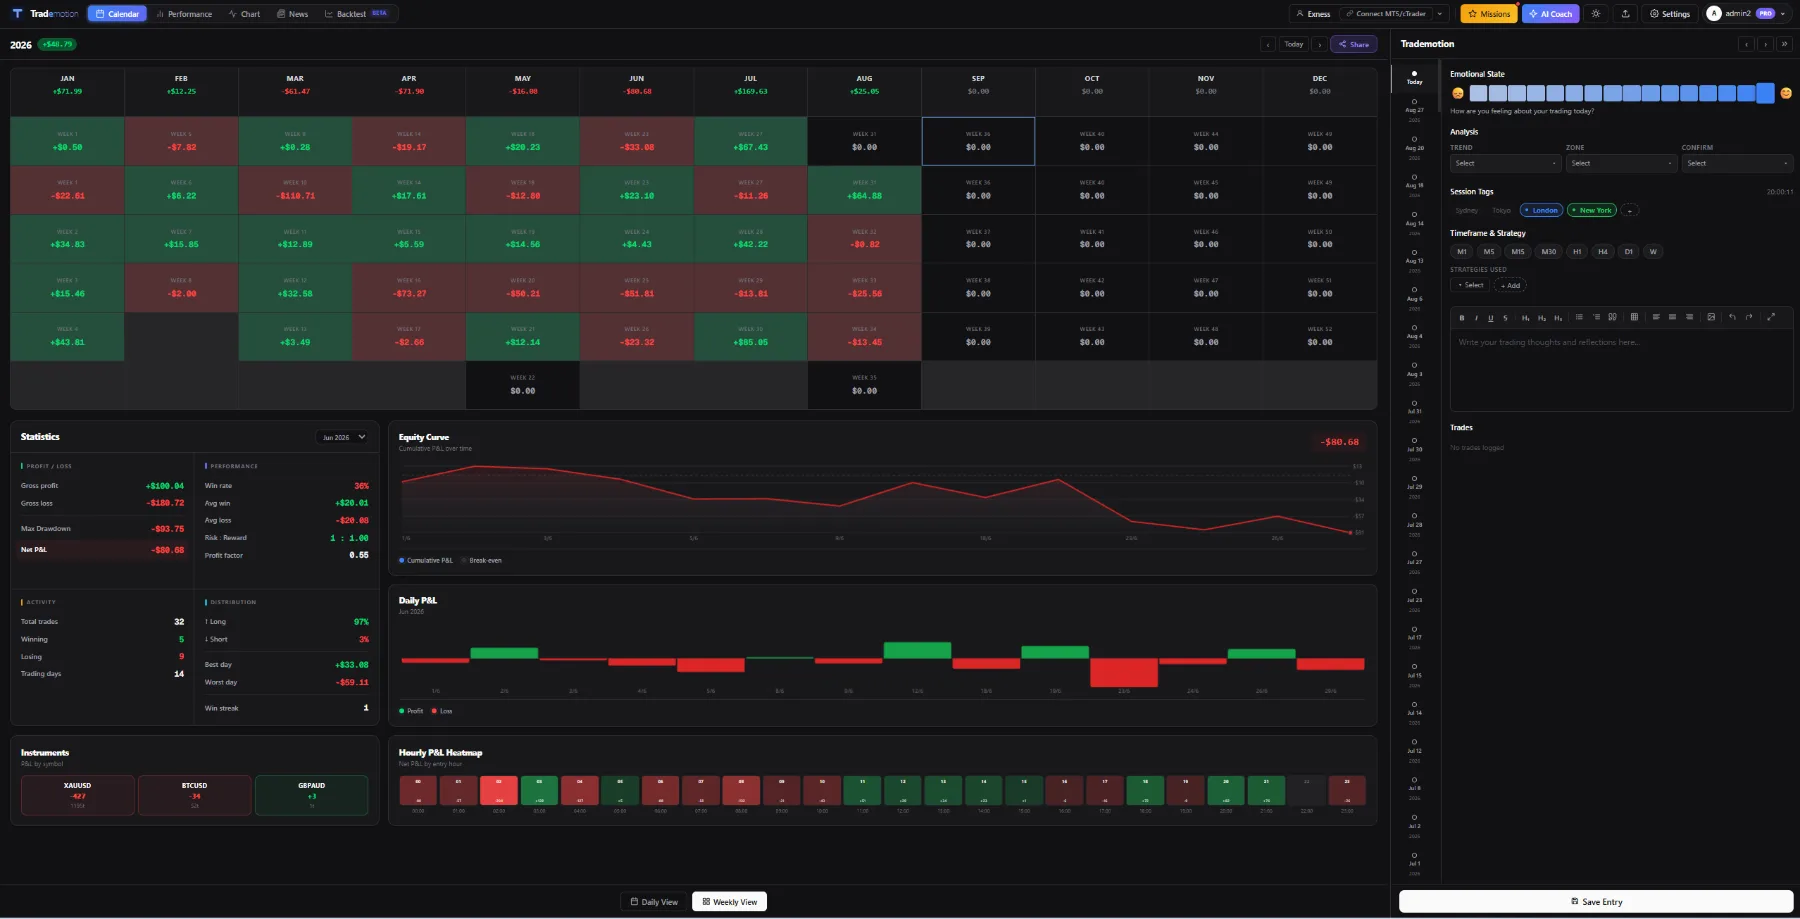Expand journal editor to fullscreen
The width and height of the screenshot is (1800, 919).
[x=1771, y=317]
